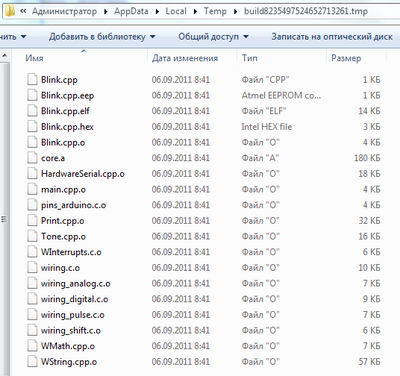Click the file icon next to WInterrupts.c.o
Screen dimensions: 400x376
(32, 252)
